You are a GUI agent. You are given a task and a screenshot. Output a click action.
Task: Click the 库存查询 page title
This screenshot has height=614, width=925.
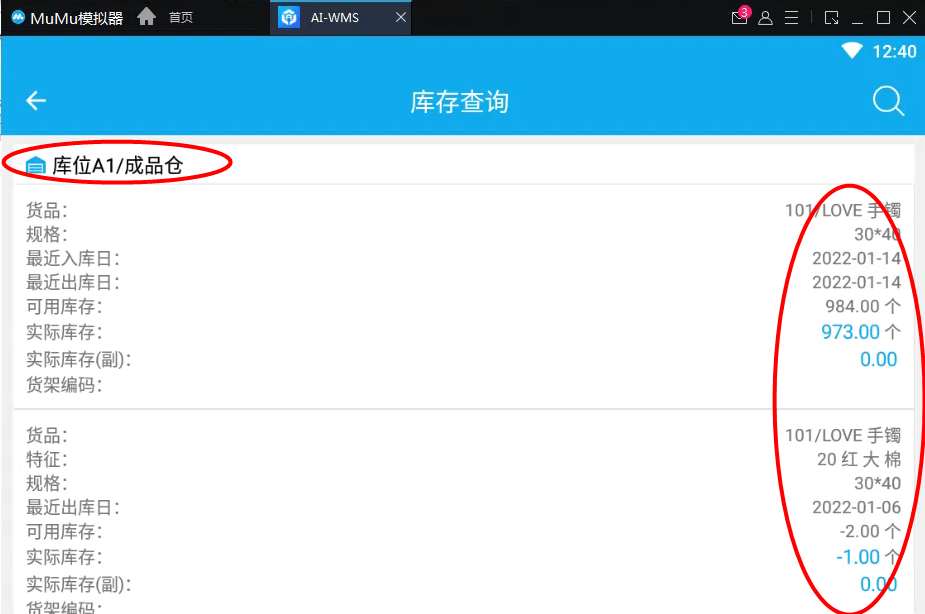point(460,102)
